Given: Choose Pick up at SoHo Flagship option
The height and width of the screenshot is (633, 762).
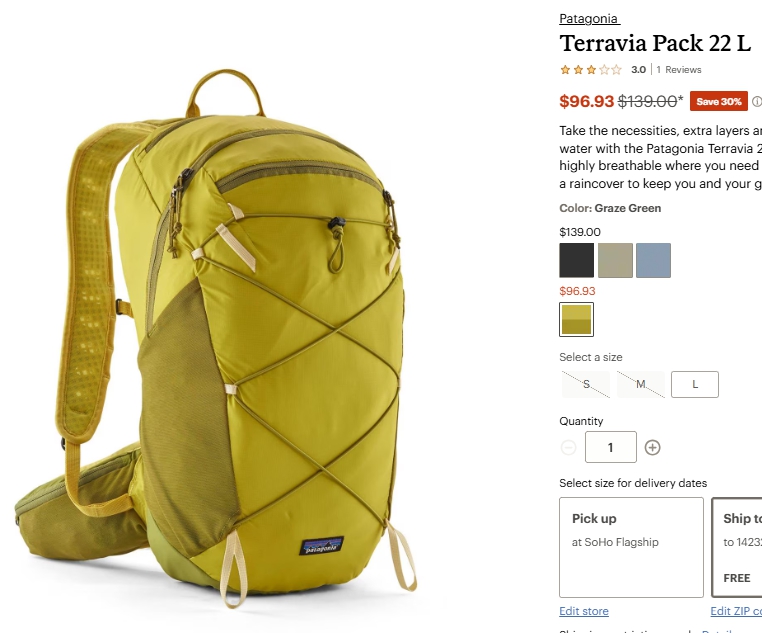Looking at the screenshot, I should 631,547.
